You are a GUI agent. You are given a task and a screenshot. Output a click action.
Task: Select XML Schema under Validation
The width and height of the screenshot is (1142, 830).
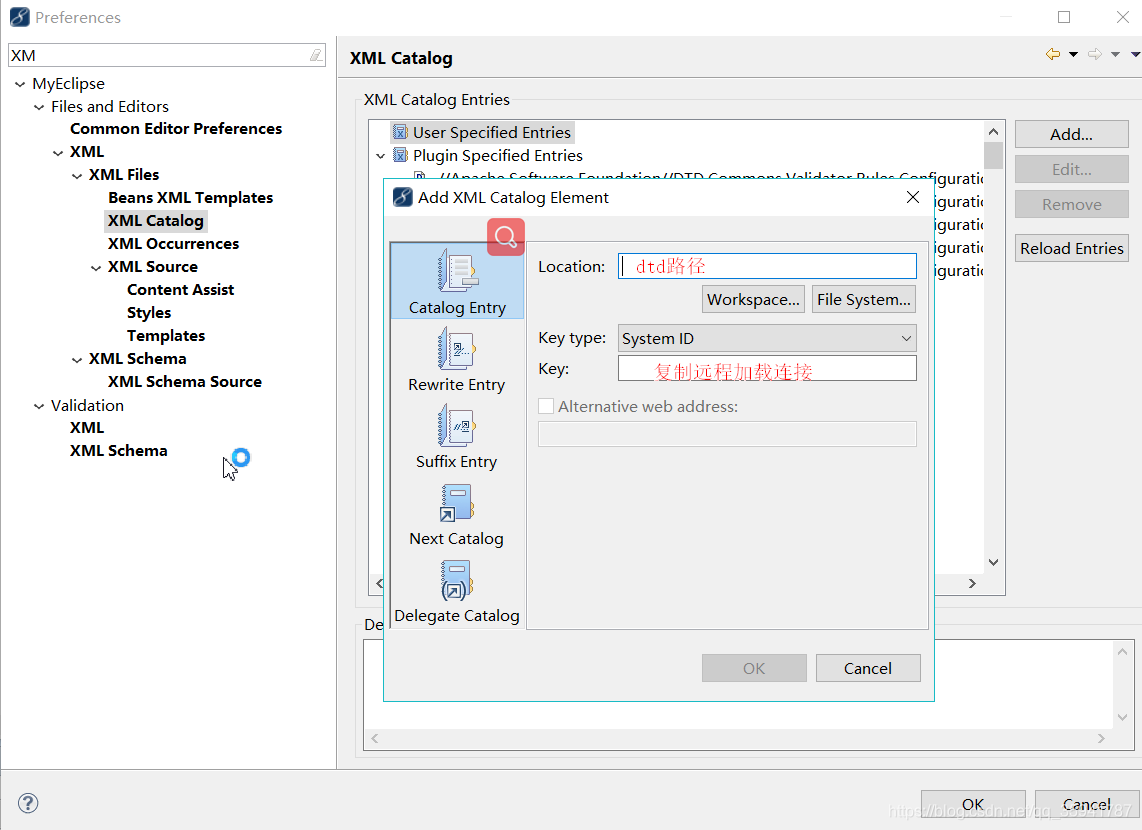point(118,451)
